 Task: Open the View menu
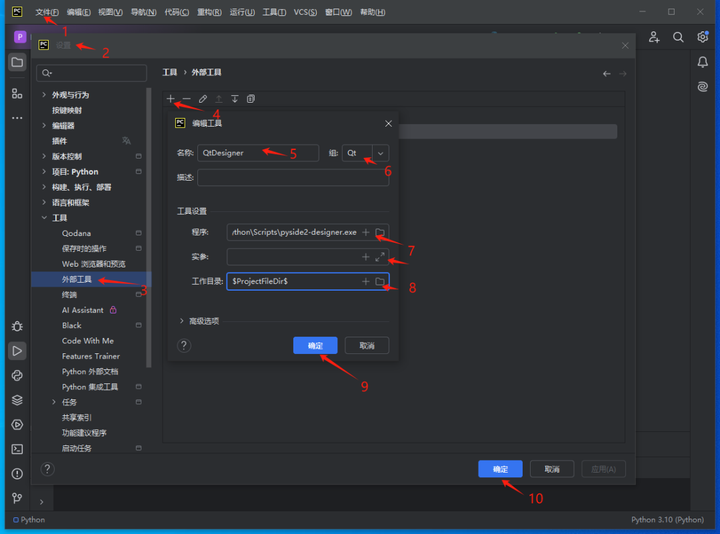(x=110, y=12)
